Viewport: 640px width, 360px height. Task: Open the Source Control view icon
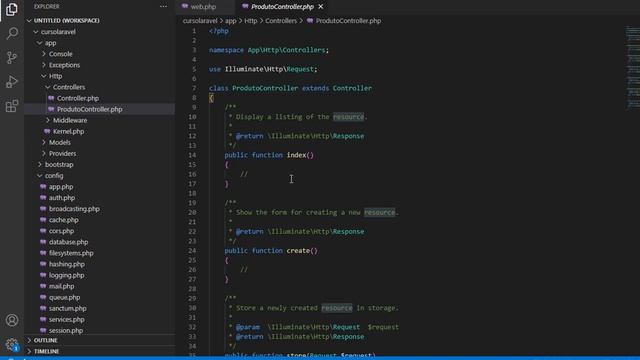[x=12, y=58]
